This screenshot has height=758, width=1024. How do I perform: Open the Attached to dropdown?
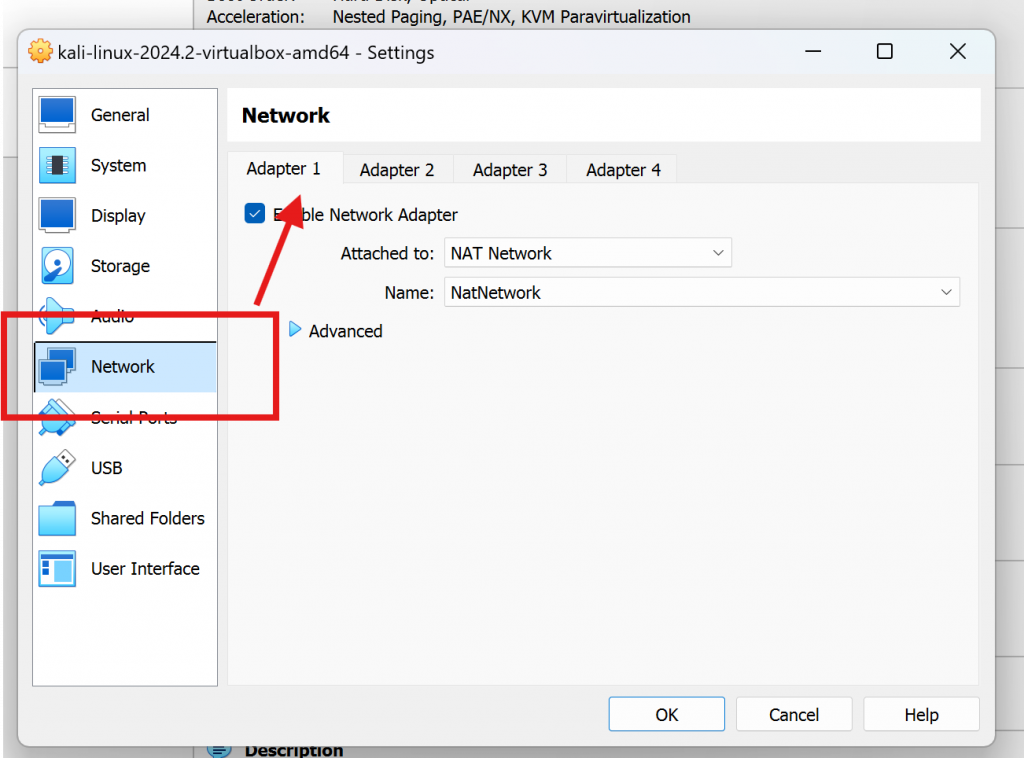tap(587, 252)
